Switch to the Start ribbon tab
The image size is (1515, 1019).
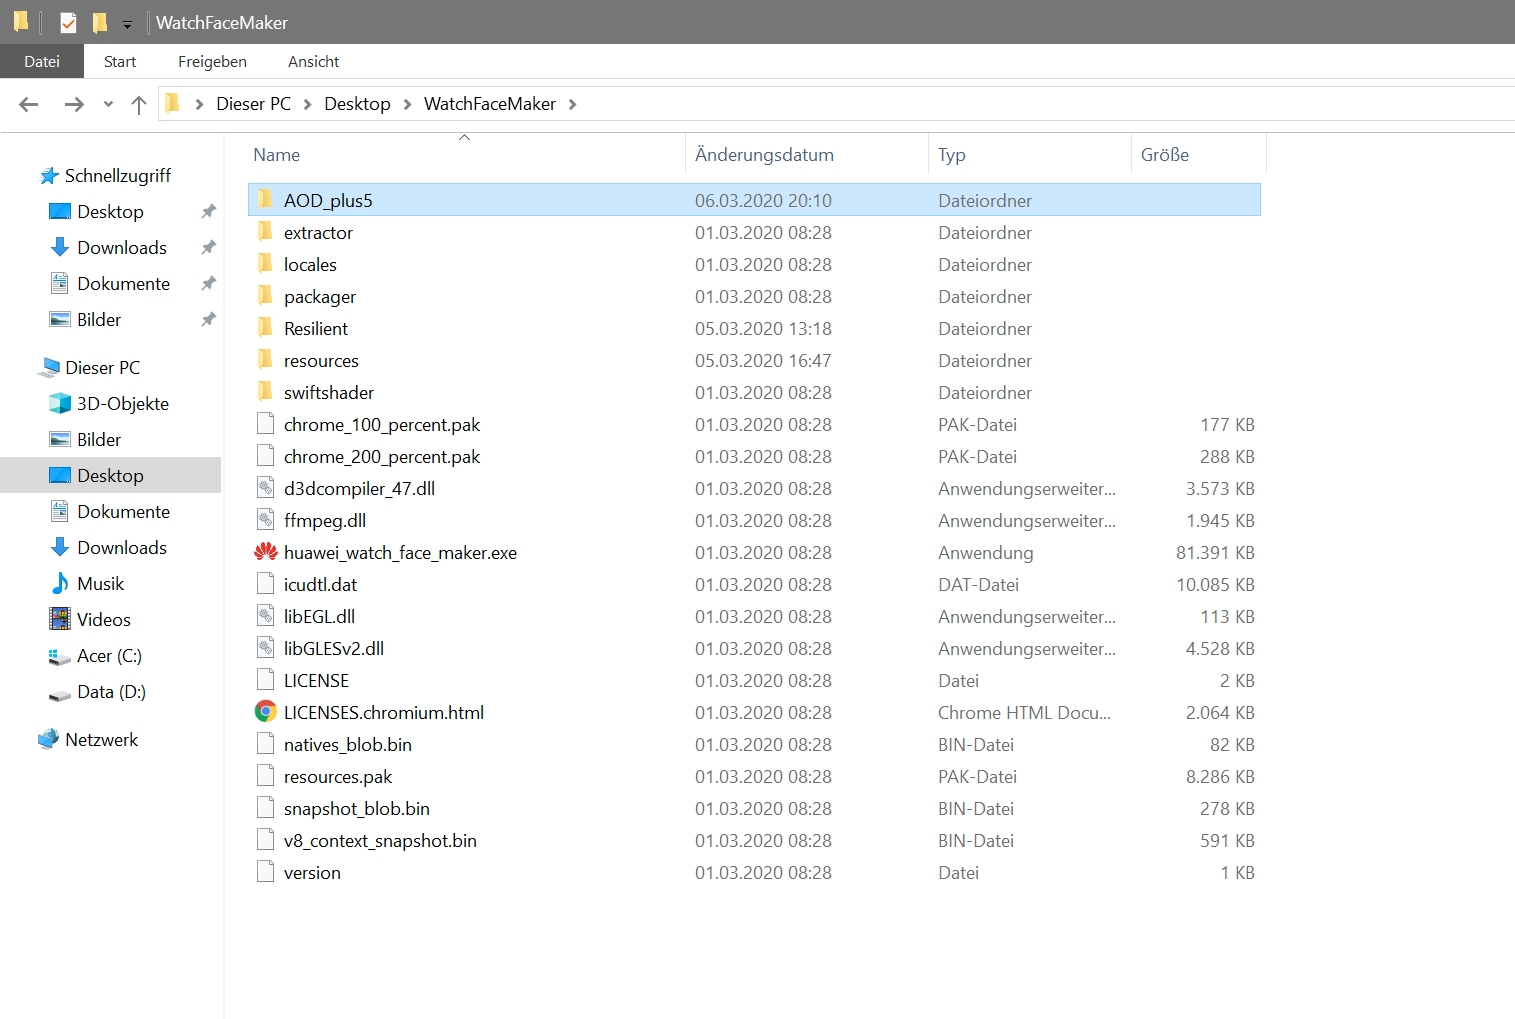click(120, 61)
